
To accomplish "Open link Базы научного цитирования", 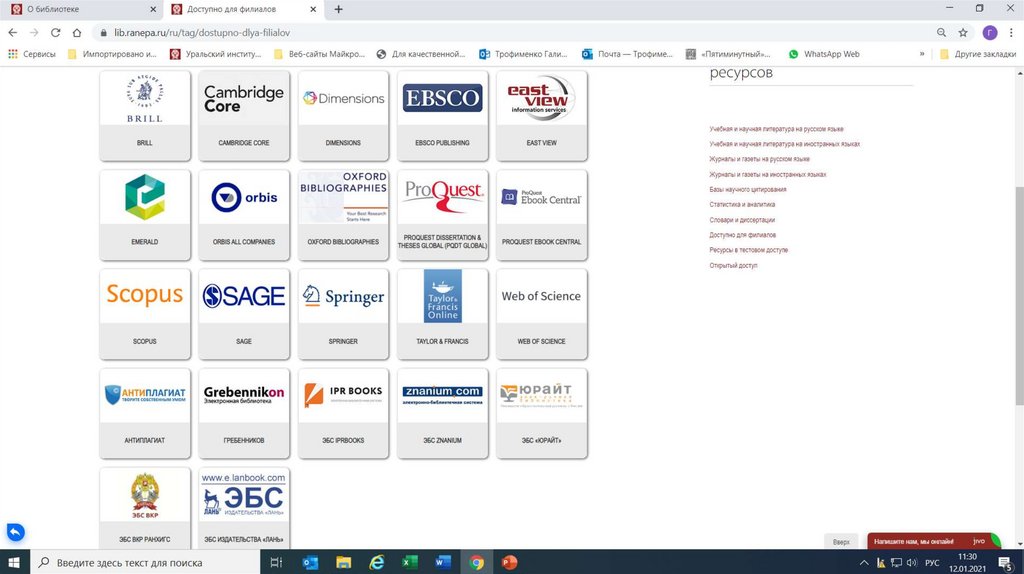I will point(748,189).
